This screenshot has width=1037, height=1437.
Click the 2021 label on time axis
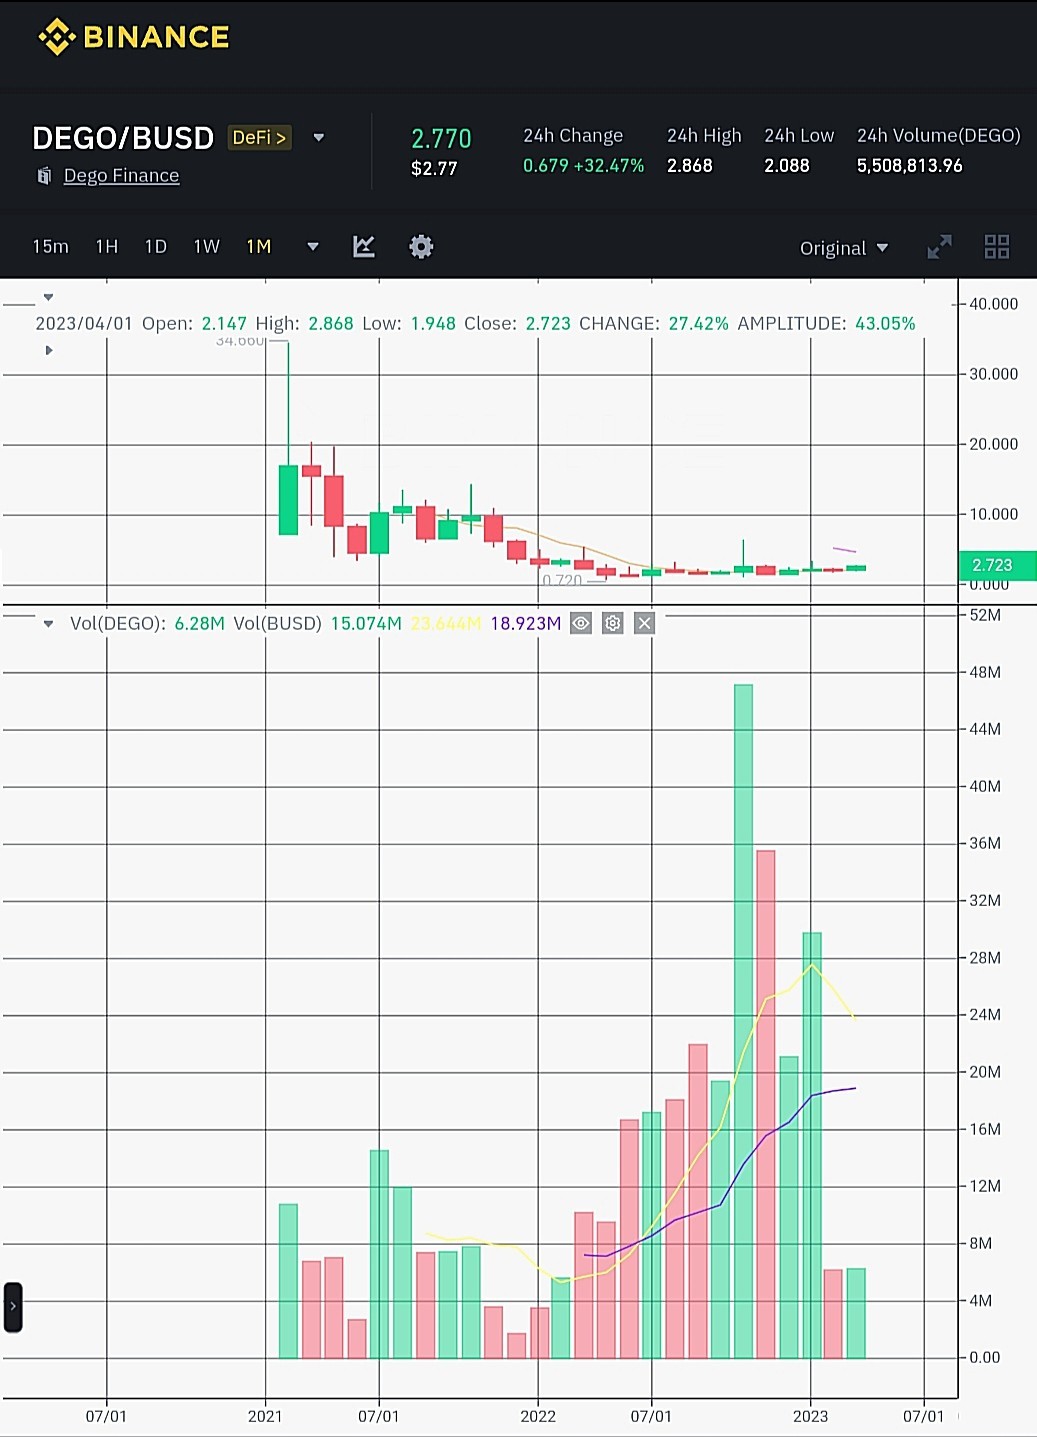click(265, 1416)
